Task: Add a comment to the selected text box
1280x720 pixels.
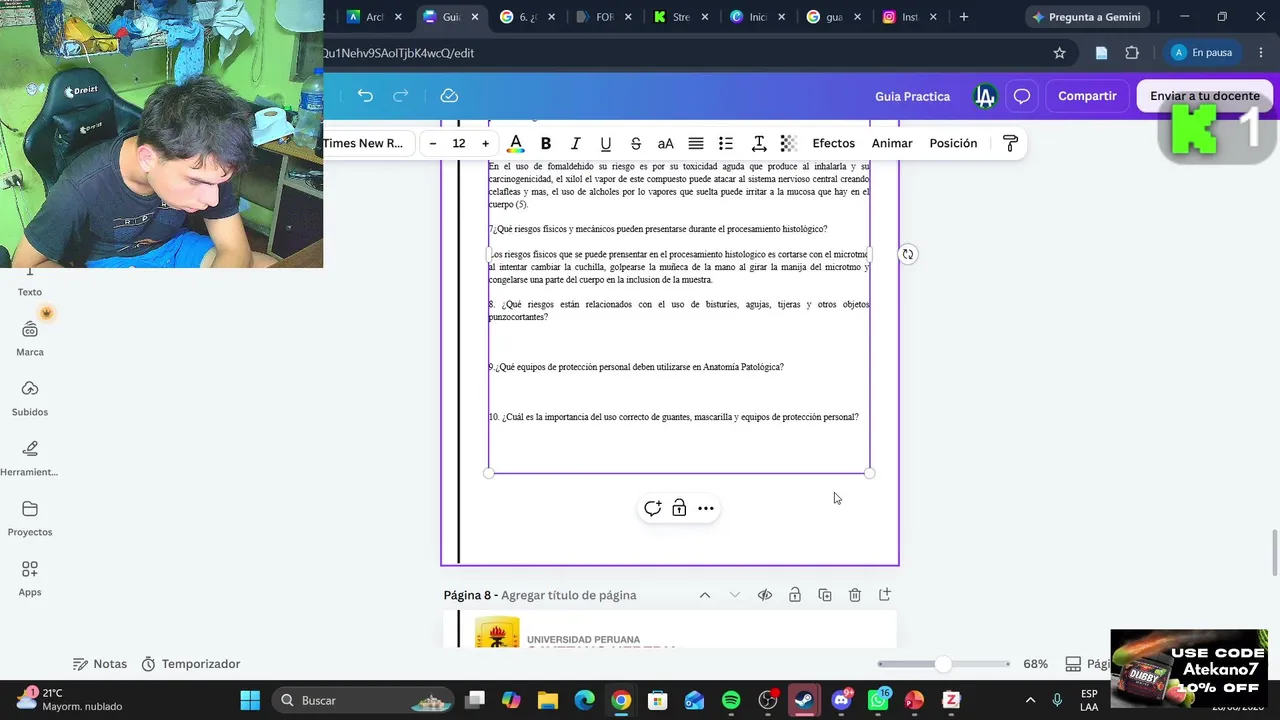Action: 652,508
